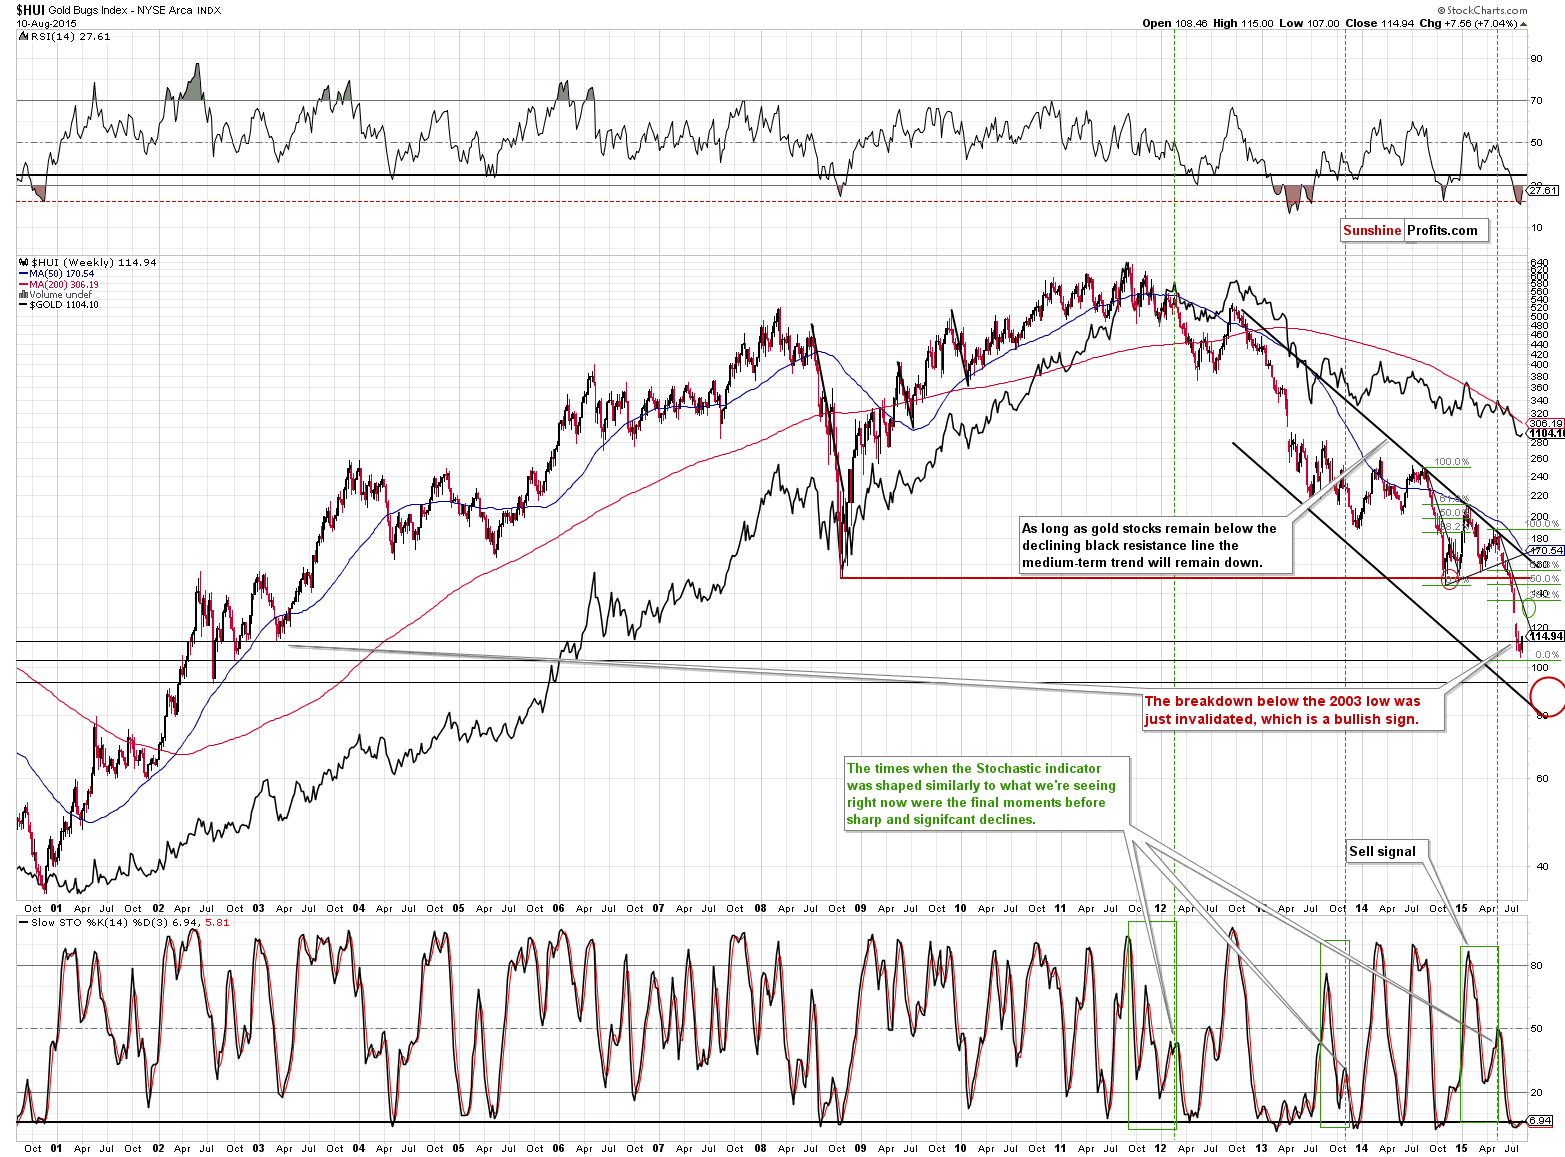Click the 0.0% Fibonacci label near price 100
The height and width of the screenshot is (1157, 1565).
[x=1547, y=655]
